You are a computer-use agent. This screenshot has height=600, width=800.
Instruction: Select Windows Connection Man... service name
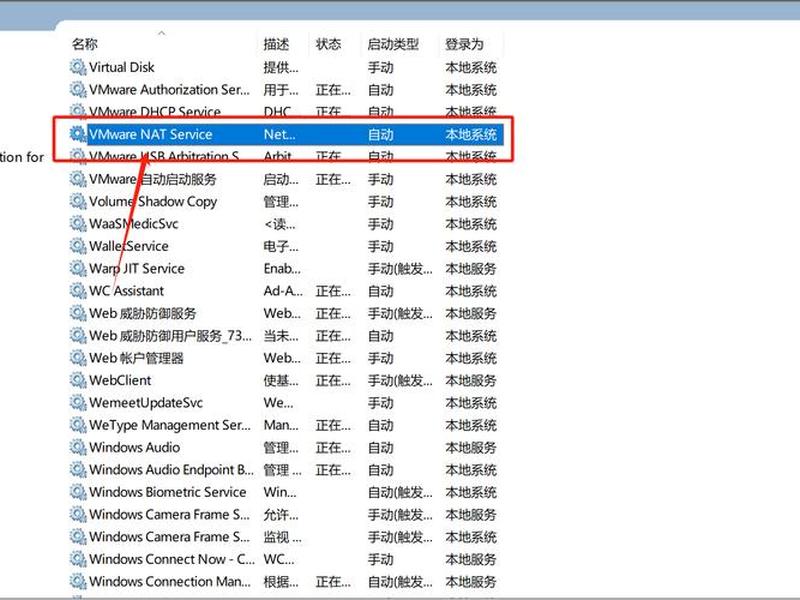click(x=170, y=581)
